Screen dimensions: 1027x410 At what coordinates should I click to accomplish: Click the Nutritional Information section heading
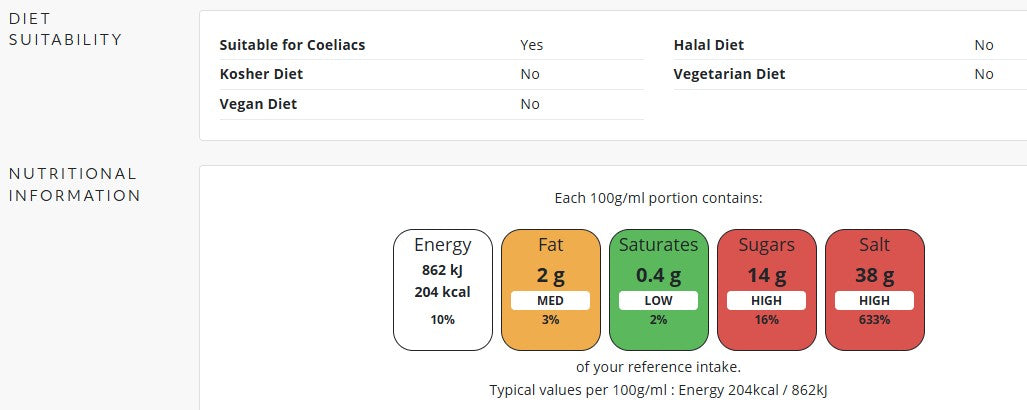coord(74,185)
